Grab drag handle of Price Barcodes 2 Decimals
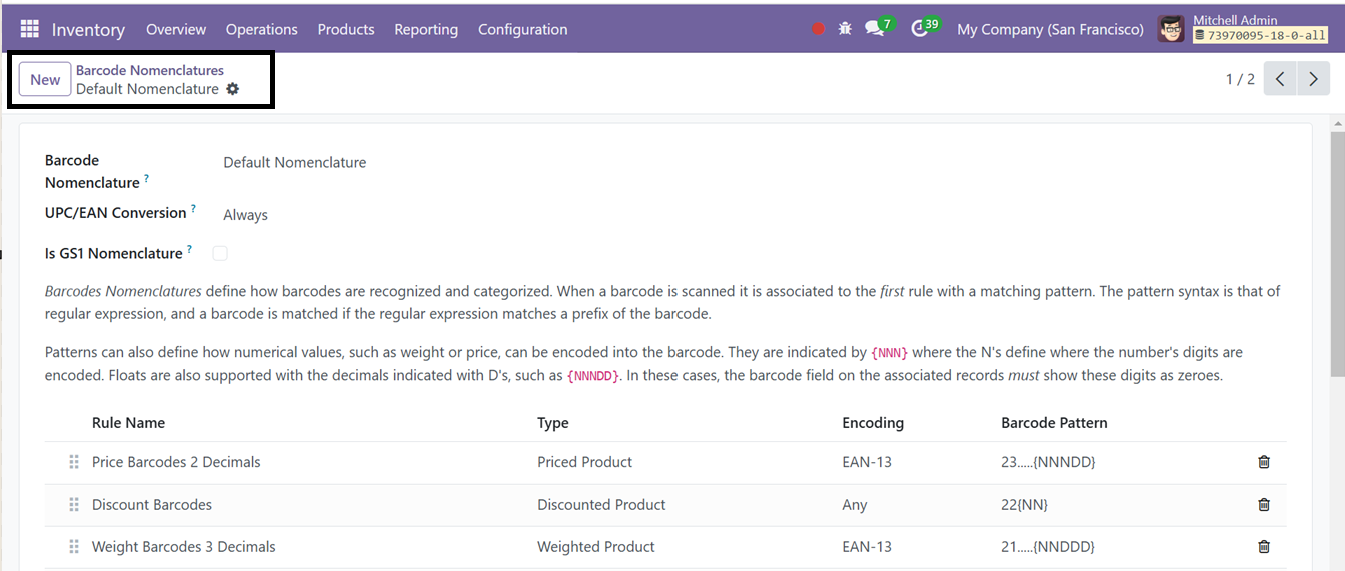The image size is (1345, 571). [x=73, y=462]
